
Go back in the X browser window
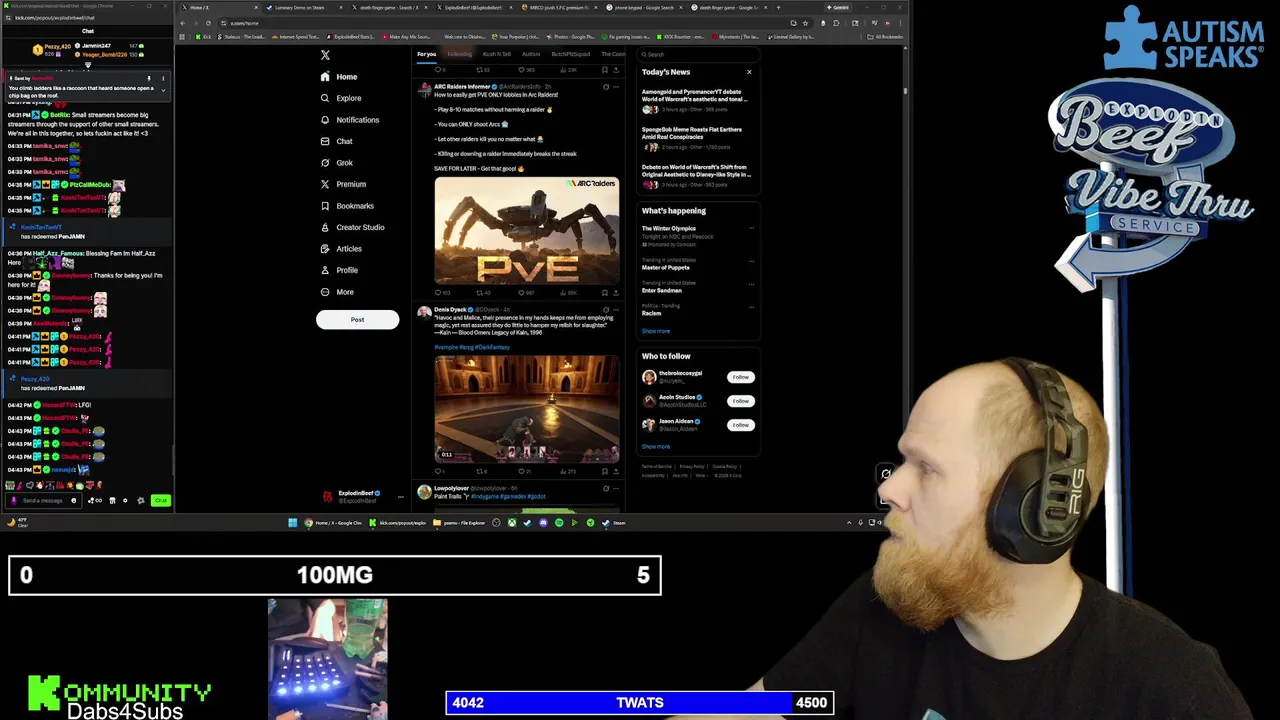(183, 23)
